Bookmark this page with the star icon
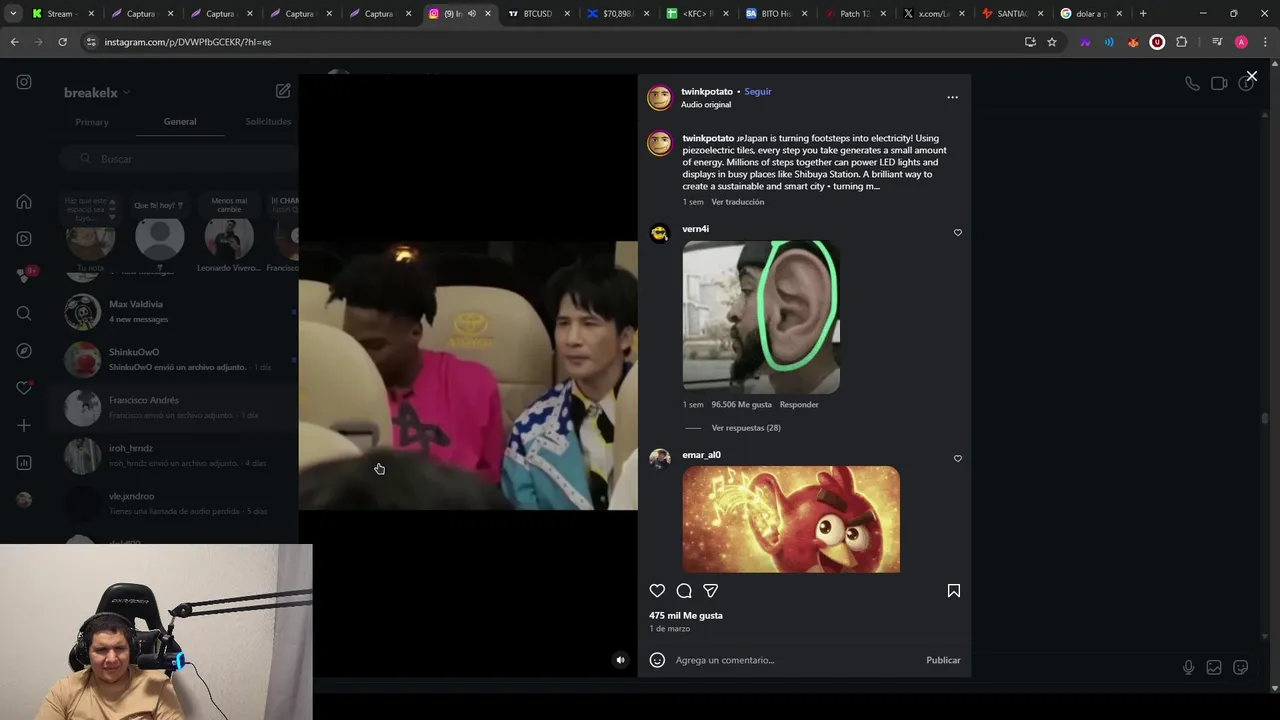 click(1052, 42)
